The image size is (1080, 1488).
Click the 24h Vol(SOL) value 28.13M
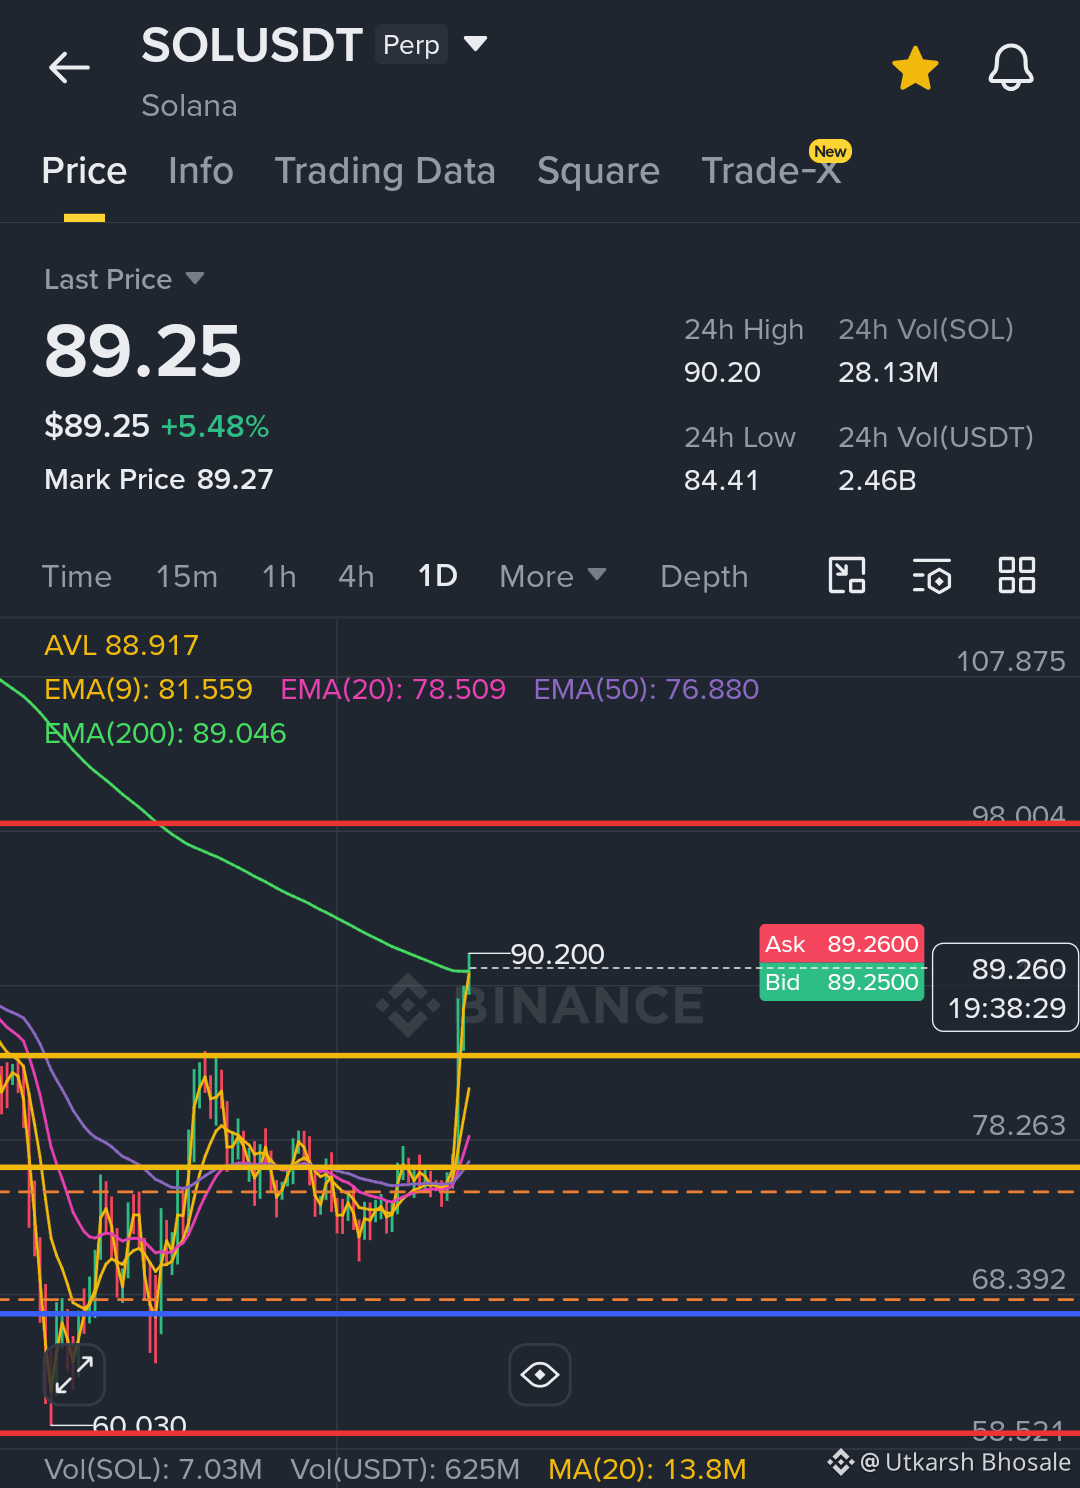pos(888,373)
